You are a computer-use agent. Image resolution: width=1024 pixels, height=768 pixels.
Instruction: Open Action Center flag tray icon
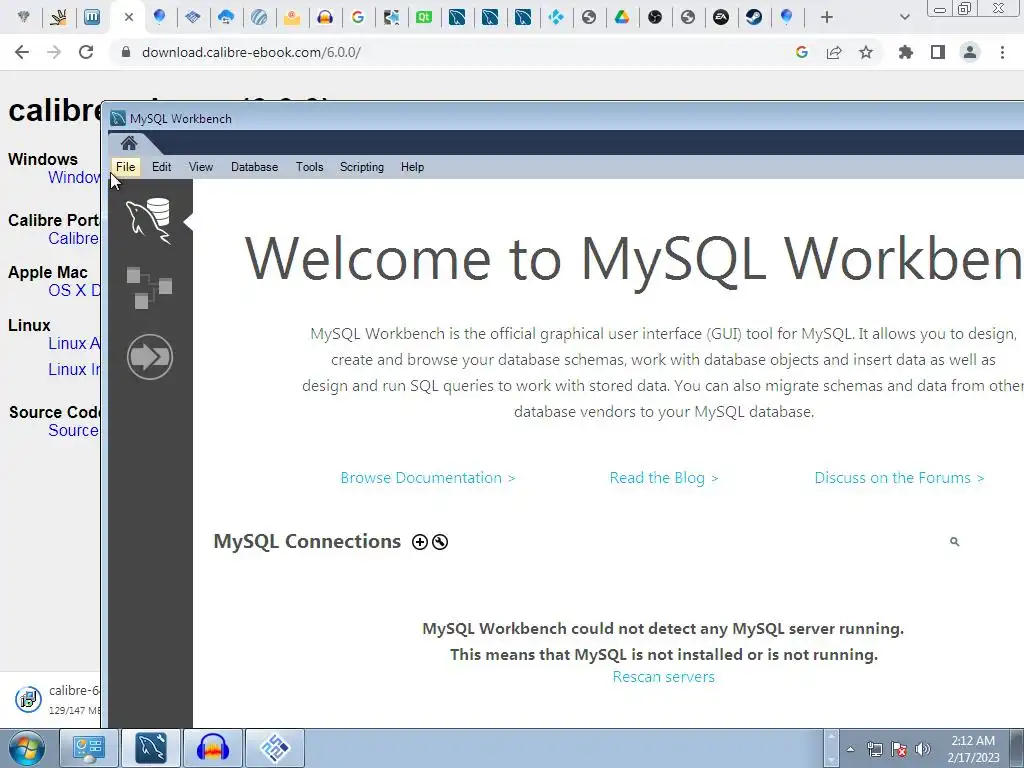899,749
